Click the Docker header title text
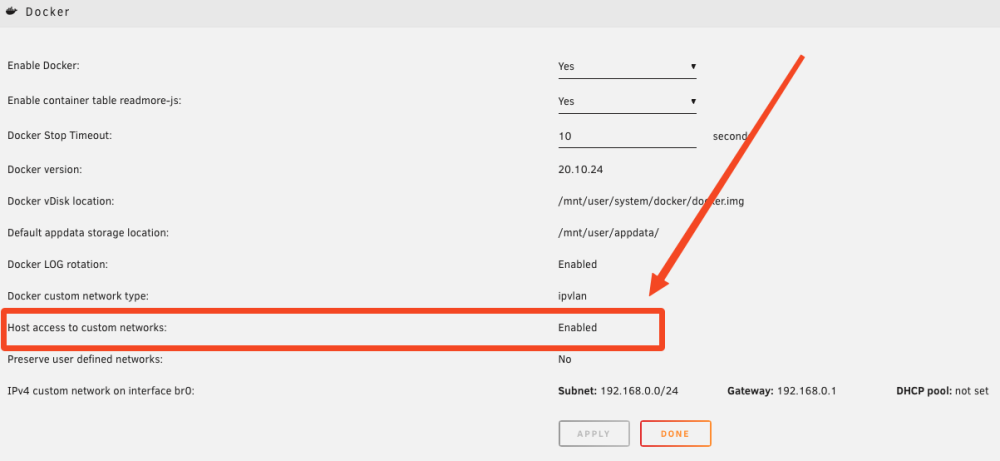This screenshot has height=461, width=1000. point(48,11)
